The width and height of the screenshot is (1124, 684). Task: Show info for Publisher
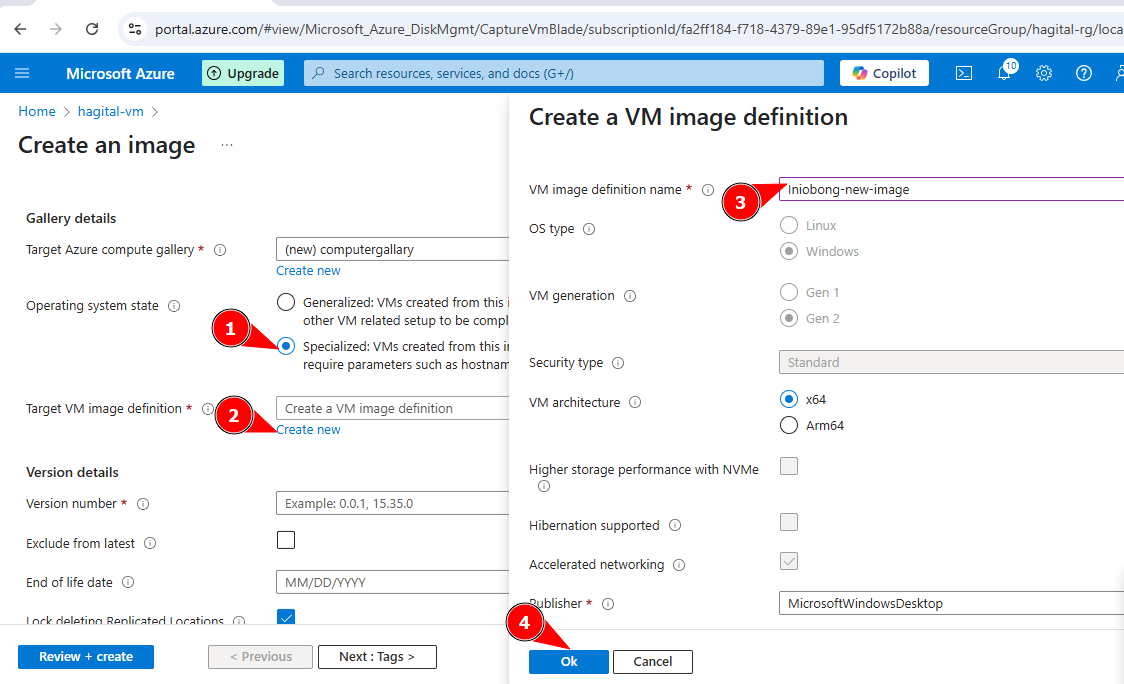pos(608,604)
